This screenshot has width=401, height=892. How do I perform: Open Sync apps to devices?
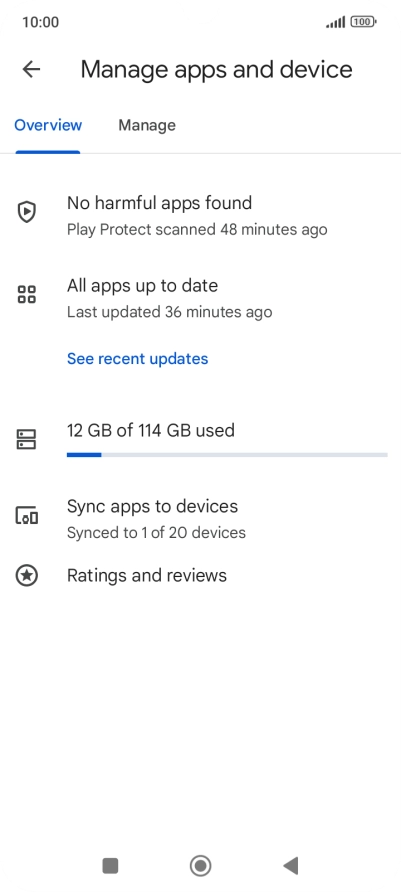point(200,519)
